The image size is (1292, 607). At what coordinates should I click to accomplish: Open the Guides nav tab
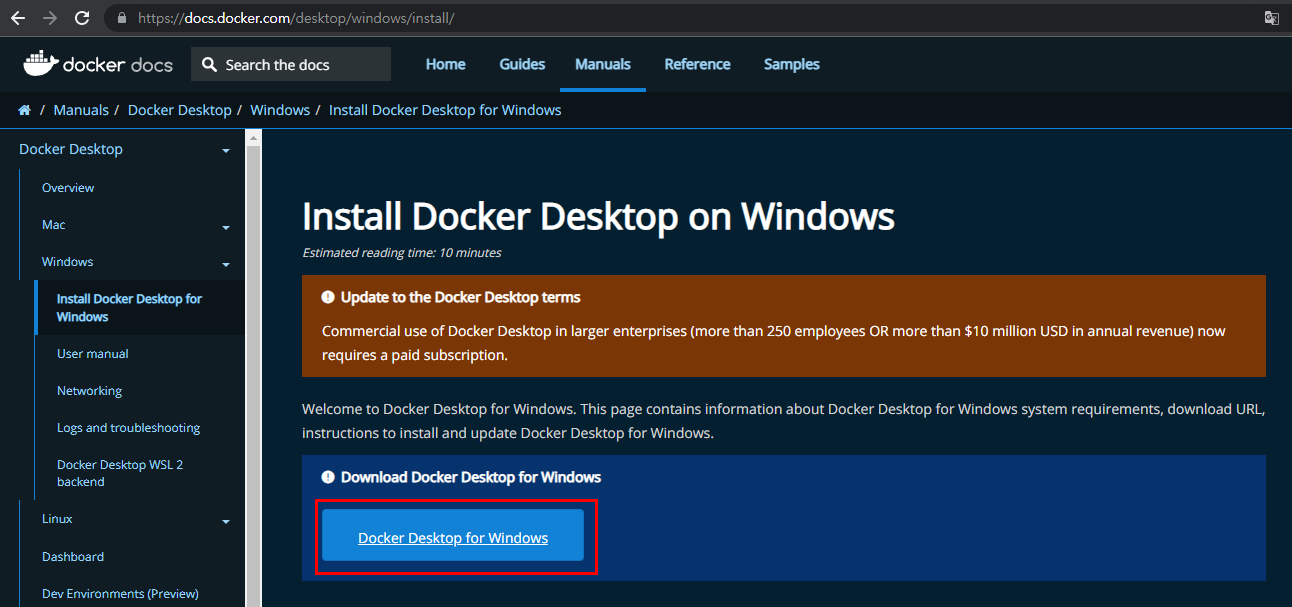[x=522, y=64]
